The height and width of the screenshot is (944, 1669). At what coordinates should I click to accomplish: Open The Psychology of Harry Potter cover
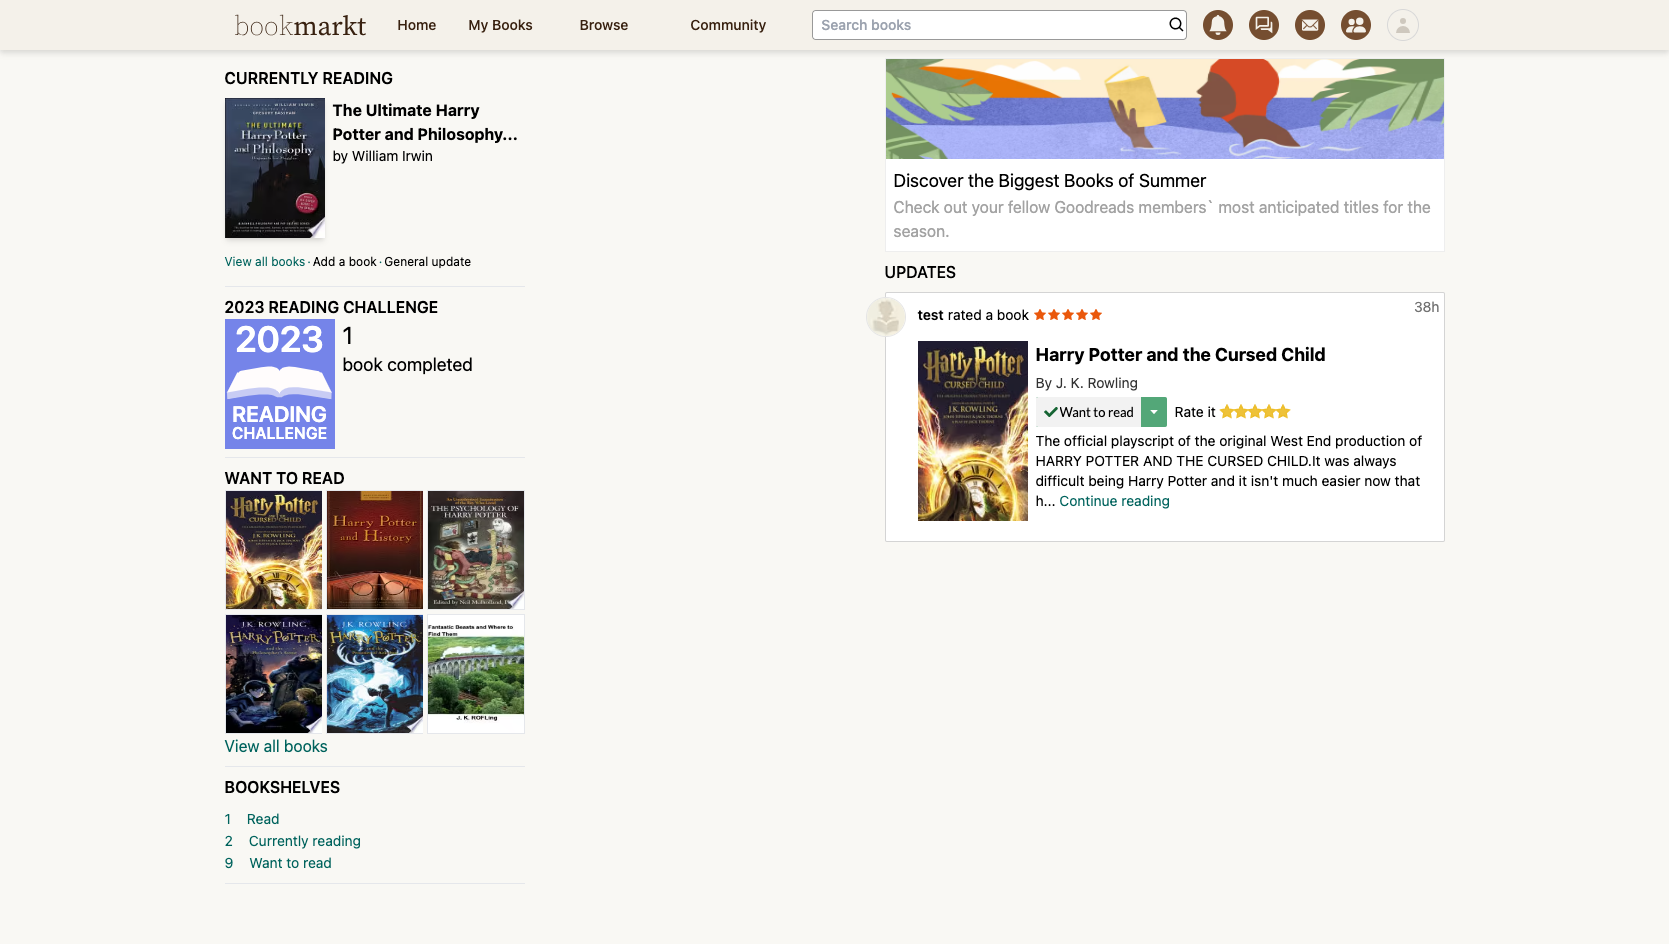476,550
